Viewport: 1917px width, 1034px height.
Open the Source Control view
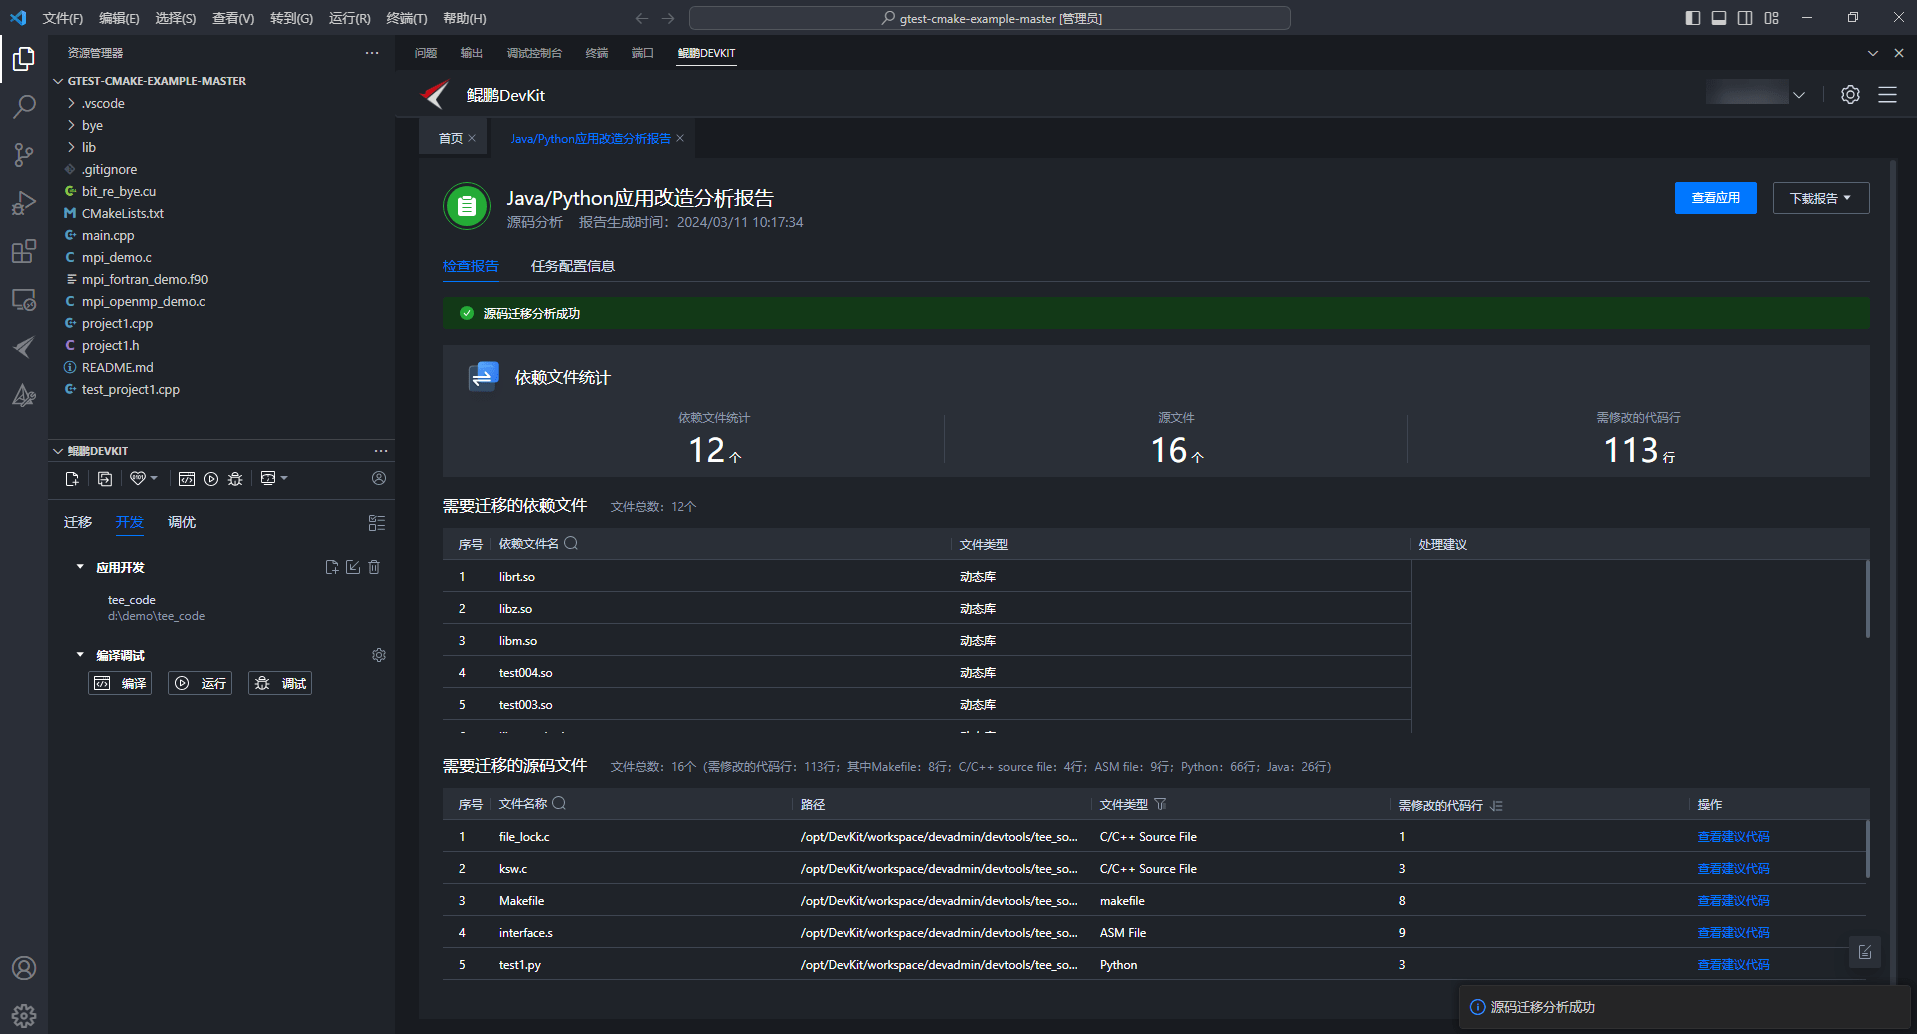tap(24, 154)
